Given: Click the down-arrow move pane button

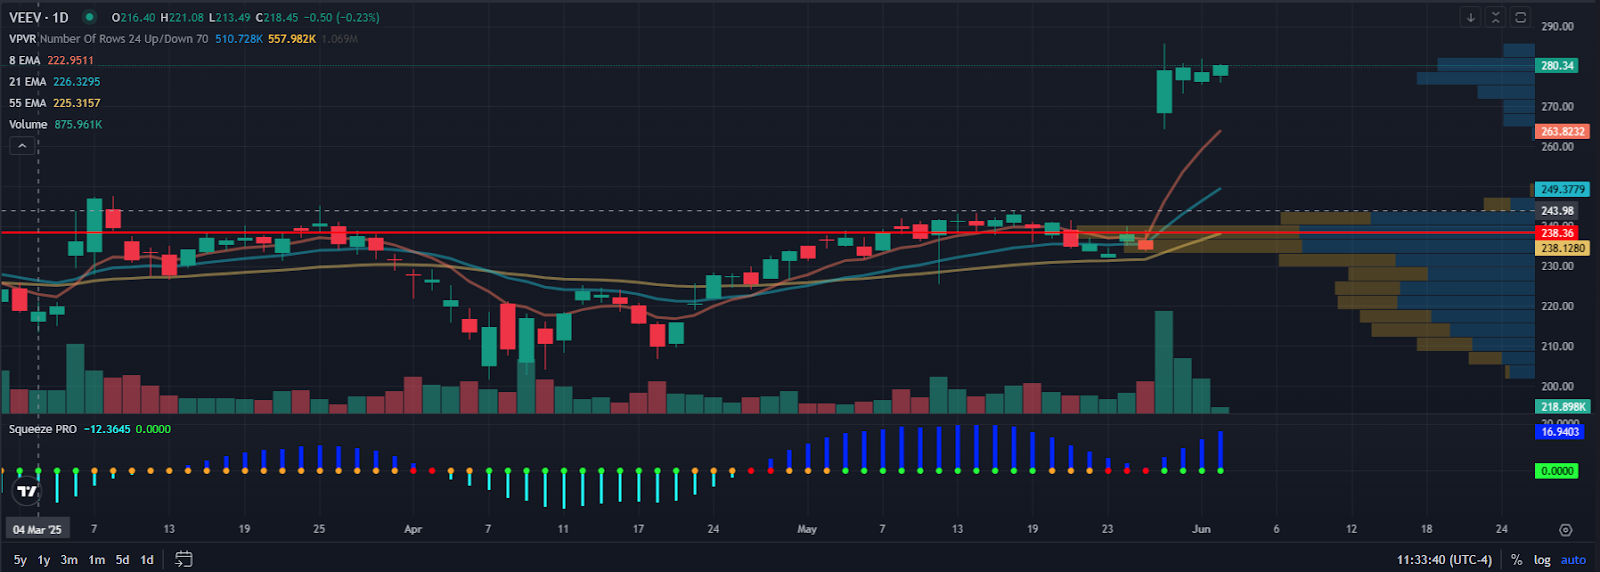Looking at the screenshot, I should coord(1470,17).
